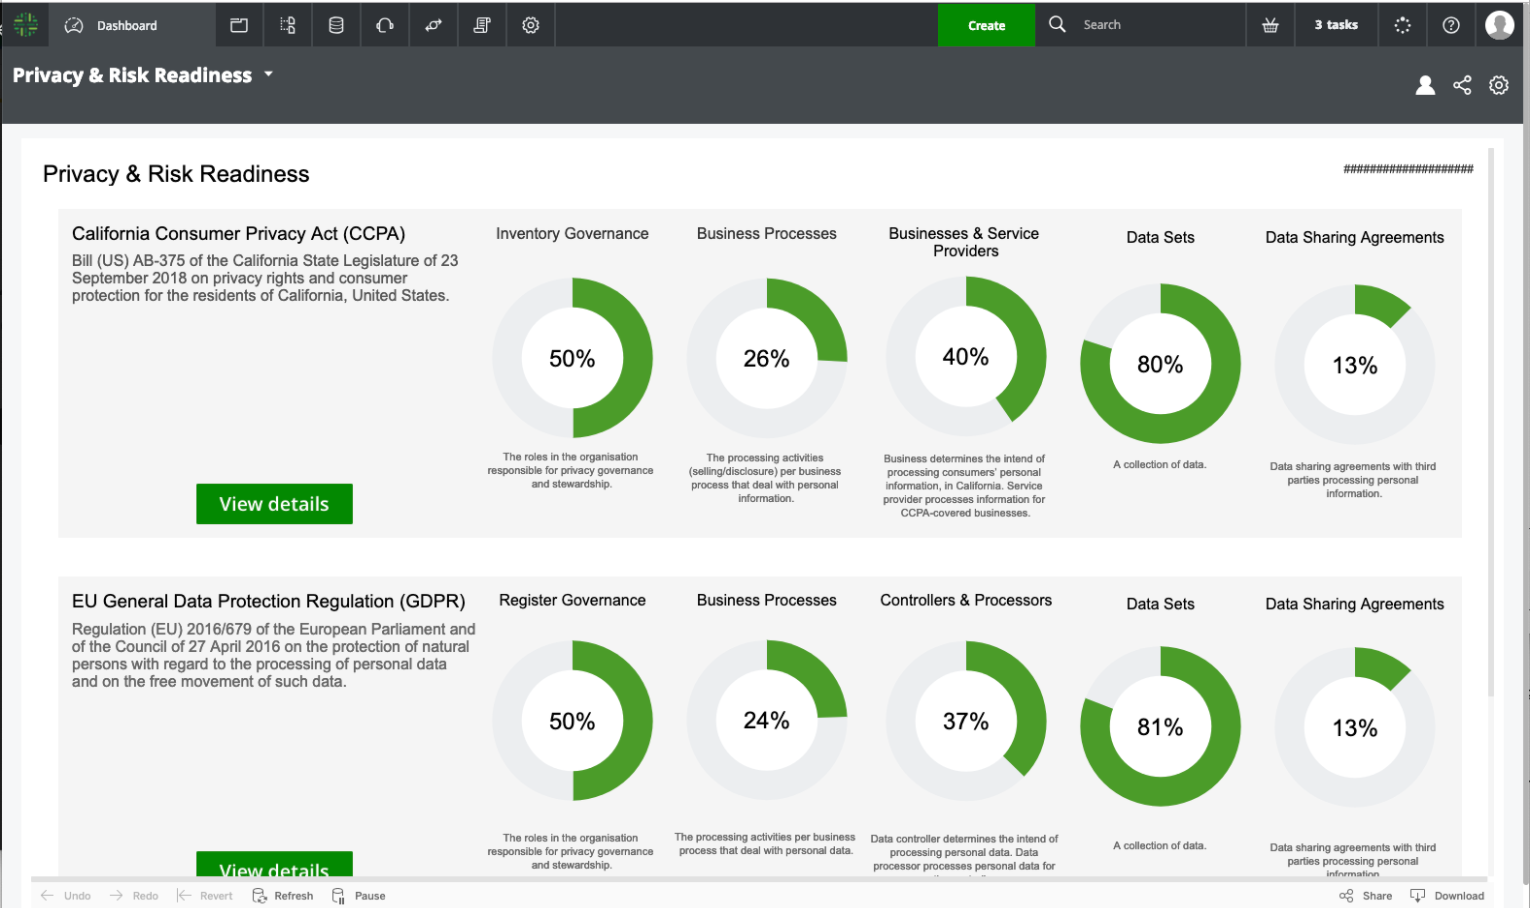This screenshot has height=908, width=1532.
Task: Click the green Create button
Action: (x=986, y=25)
